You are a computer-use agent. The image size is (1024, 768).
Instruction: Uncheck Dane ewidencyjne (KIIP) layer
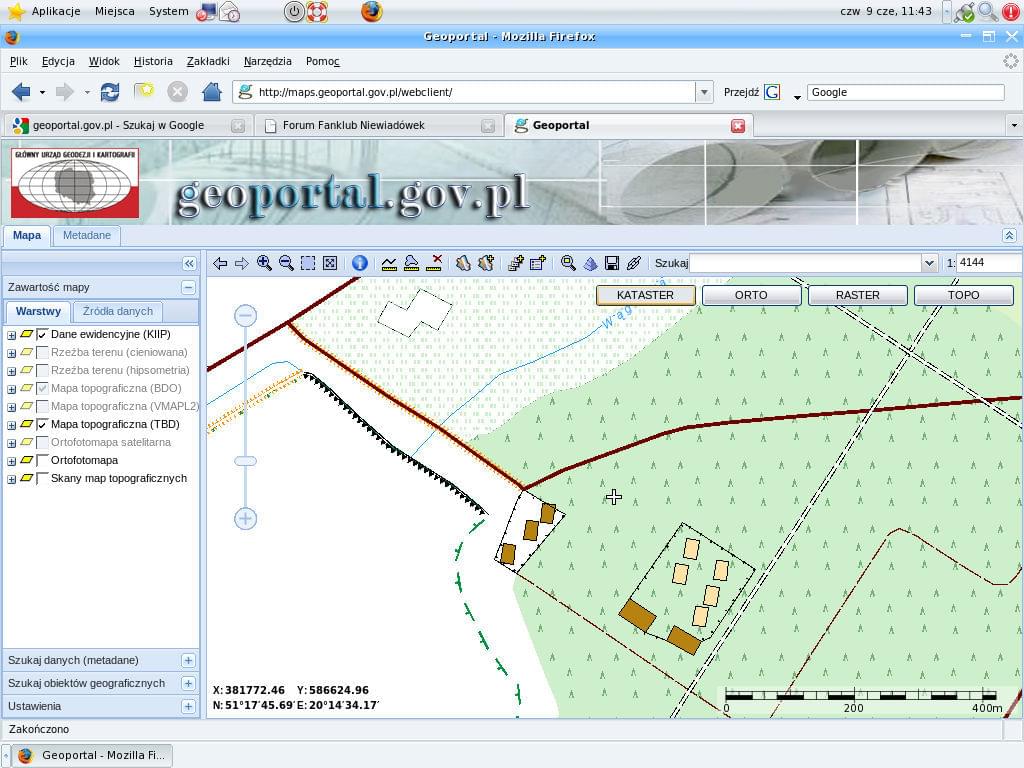(42, 334)
